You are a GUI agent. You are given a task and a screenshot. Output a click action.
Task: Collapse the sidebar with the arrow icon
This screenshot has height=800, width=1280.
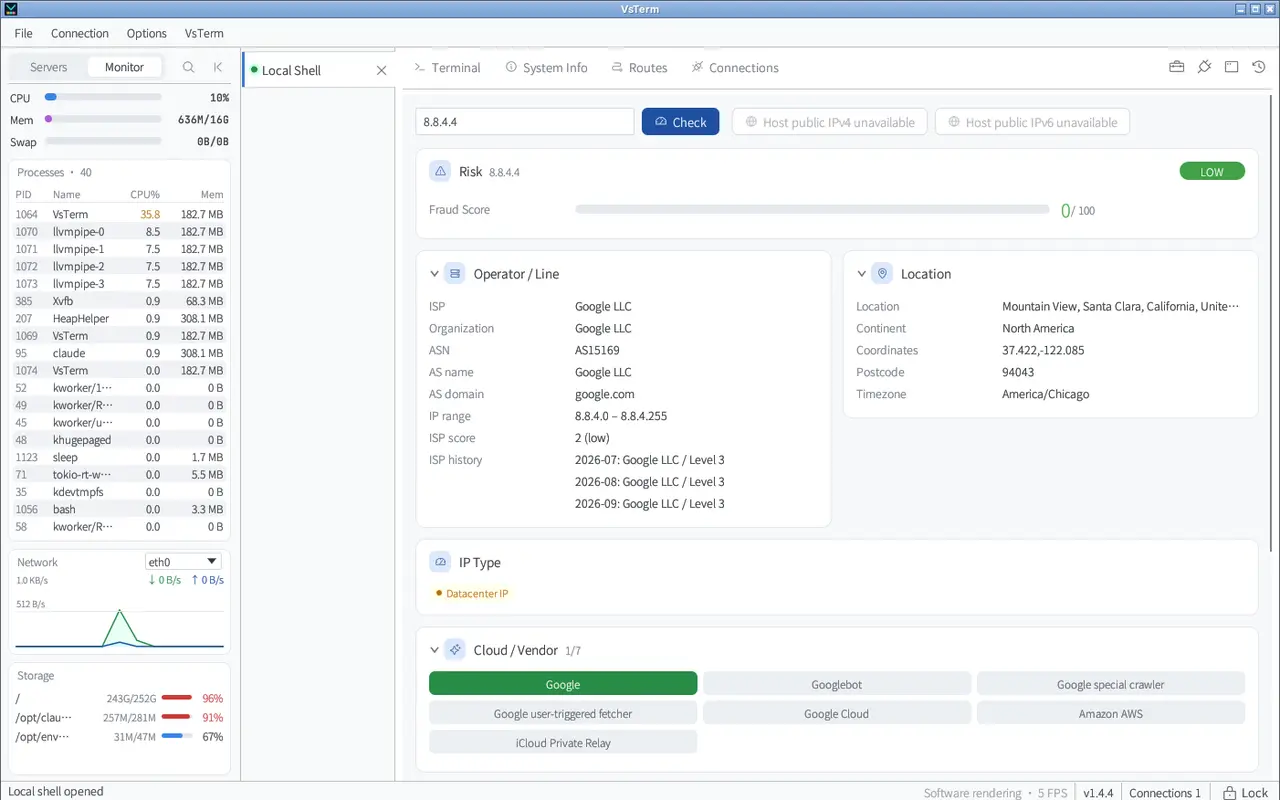pos(218,67)
